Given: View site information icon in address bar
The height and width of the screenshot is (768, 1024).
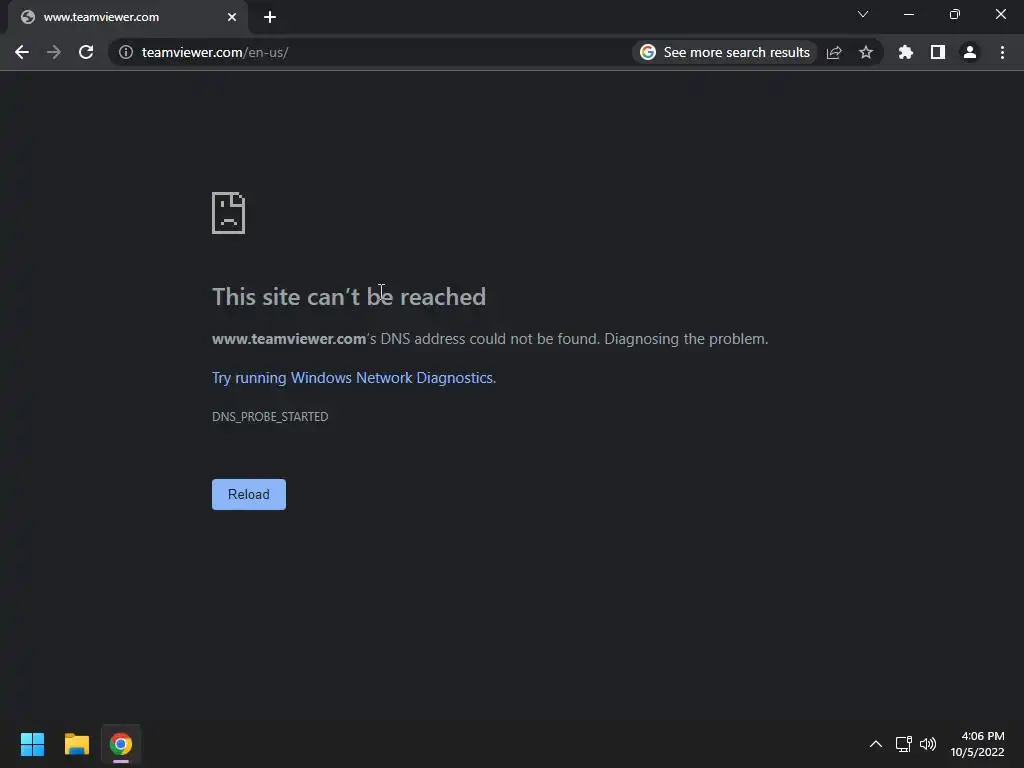Looking at the screenshot, I should coord(125,52).
